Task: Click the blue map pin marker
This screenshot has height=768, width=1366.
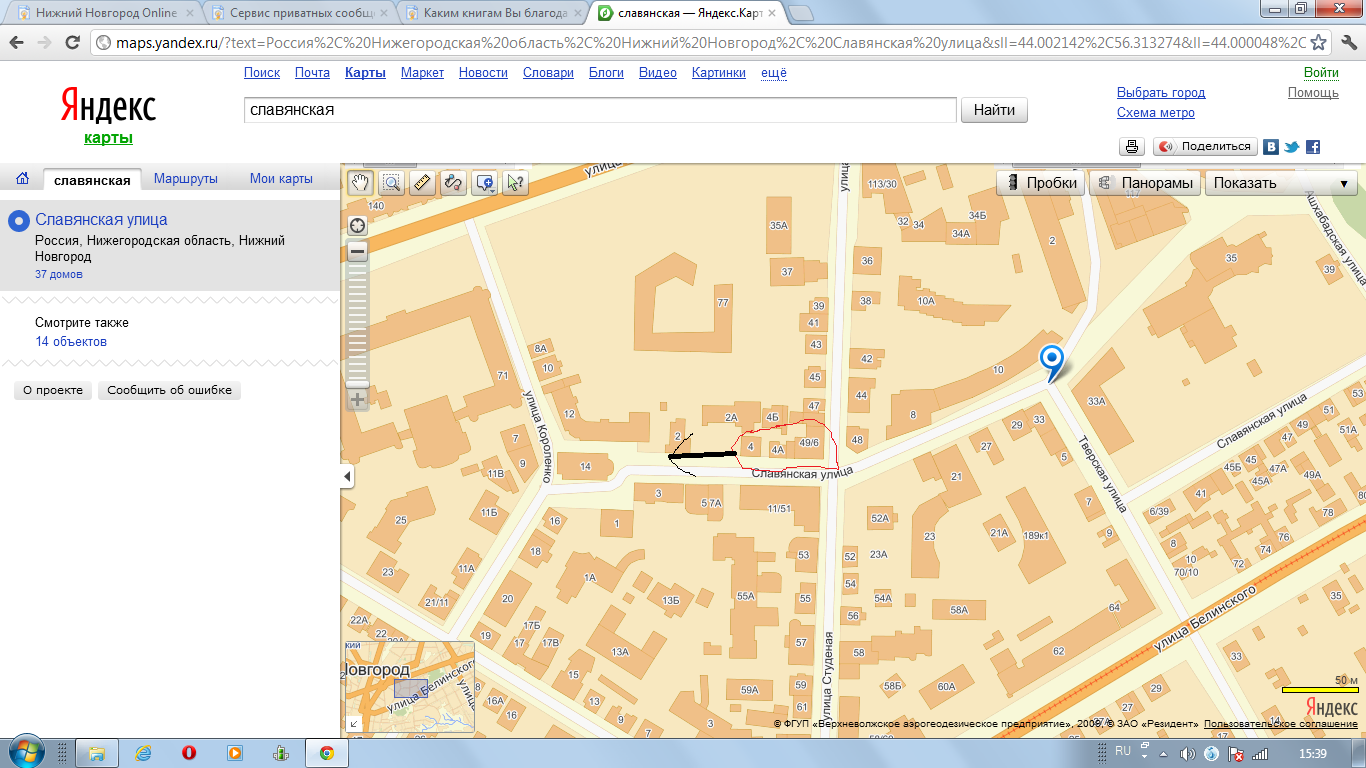Action: click(x=1051, y=363)
